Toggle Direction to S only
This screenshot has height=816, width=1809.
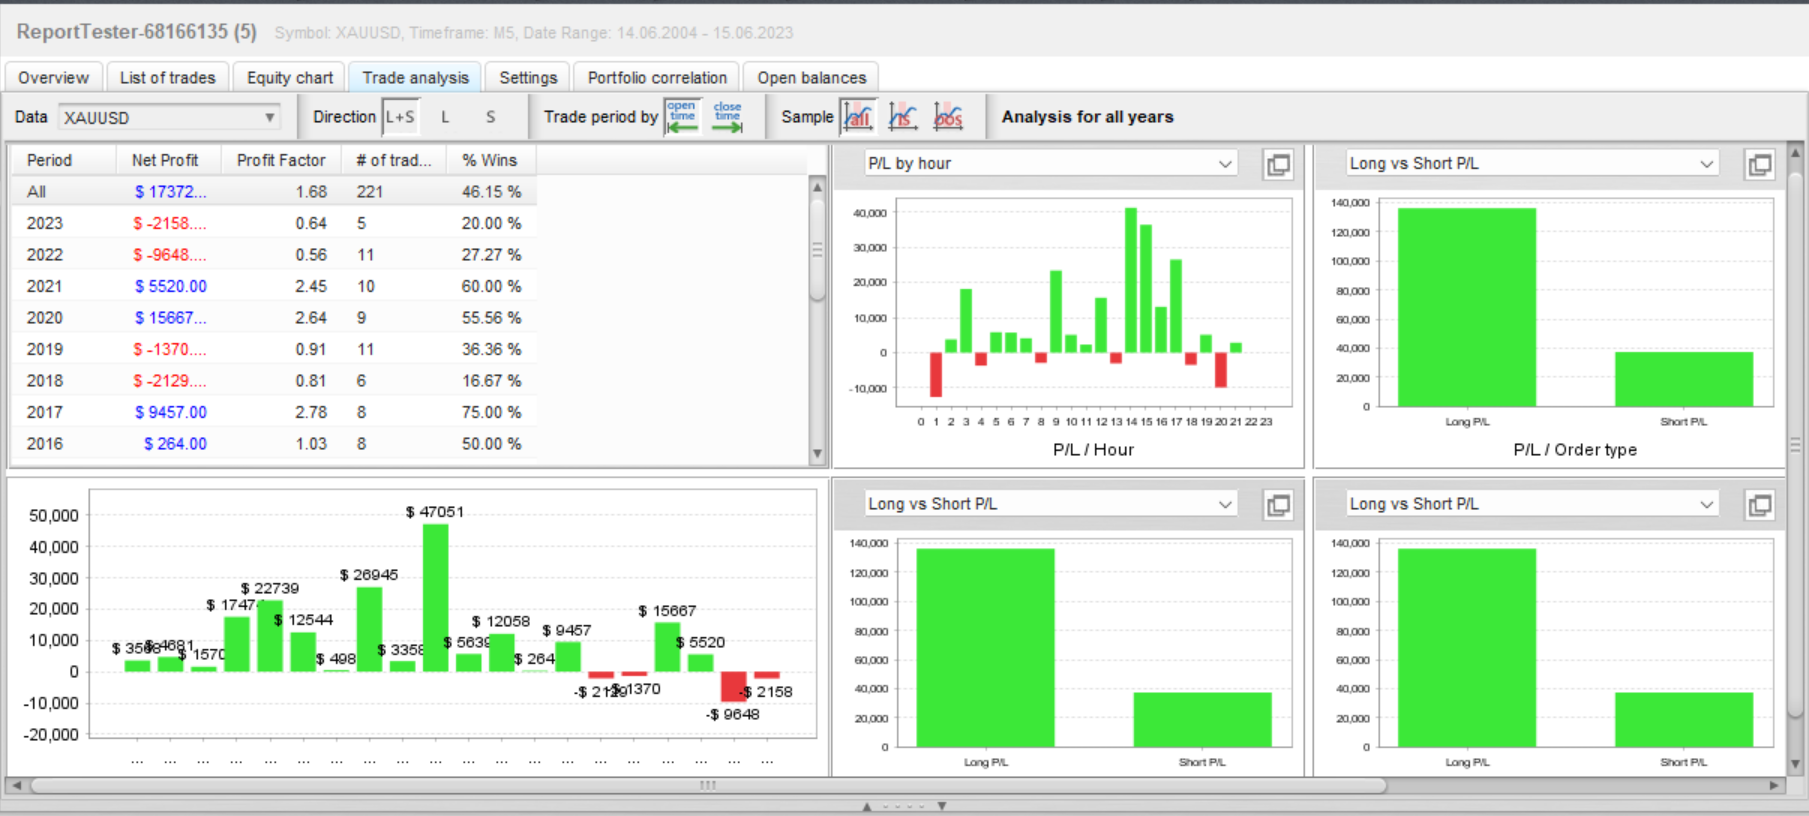[x=490, y=117]
